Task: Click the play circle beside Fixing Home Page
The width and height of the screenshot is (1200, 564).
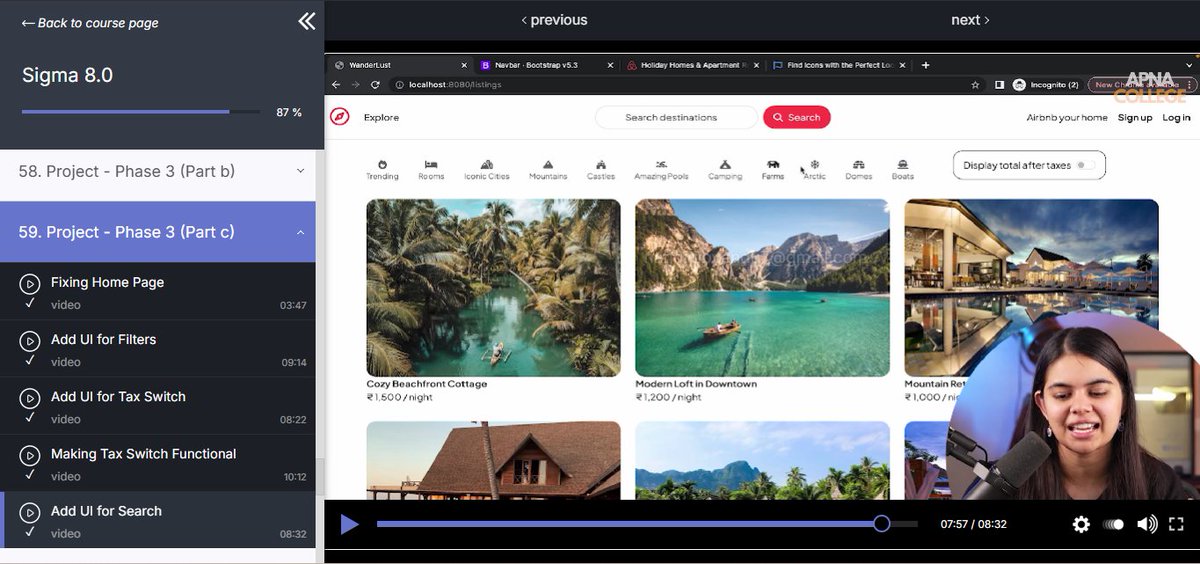Action: point(30,283)
